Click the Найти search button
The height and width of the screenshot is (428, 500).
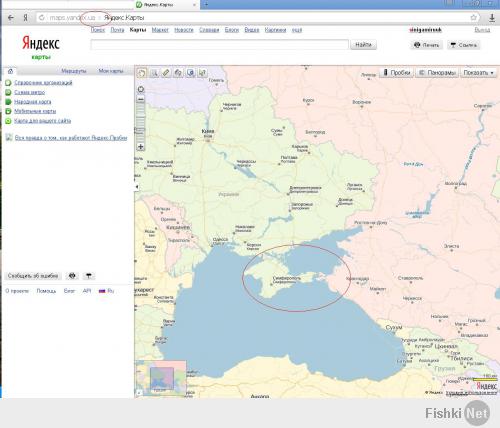coord(363,45)
